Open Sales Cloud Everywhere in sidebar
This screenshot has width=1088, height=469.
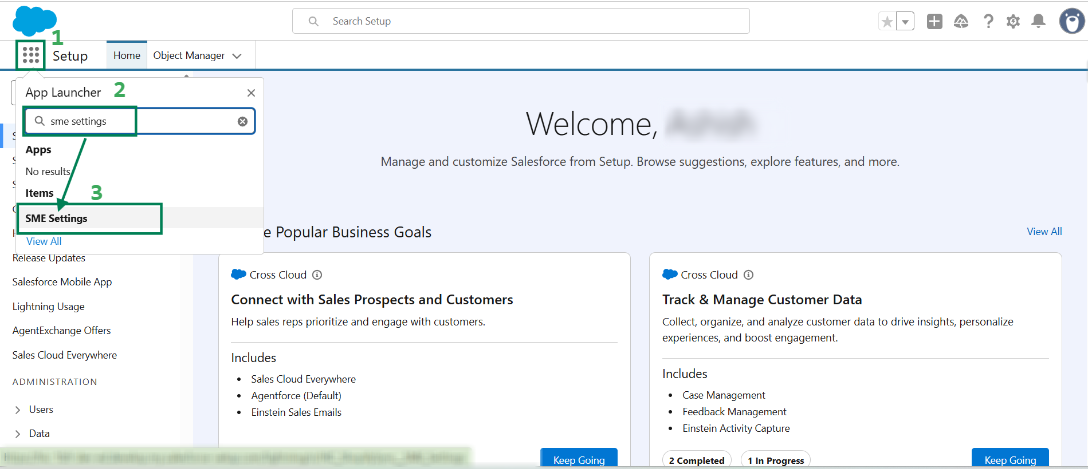click(65, 355)
